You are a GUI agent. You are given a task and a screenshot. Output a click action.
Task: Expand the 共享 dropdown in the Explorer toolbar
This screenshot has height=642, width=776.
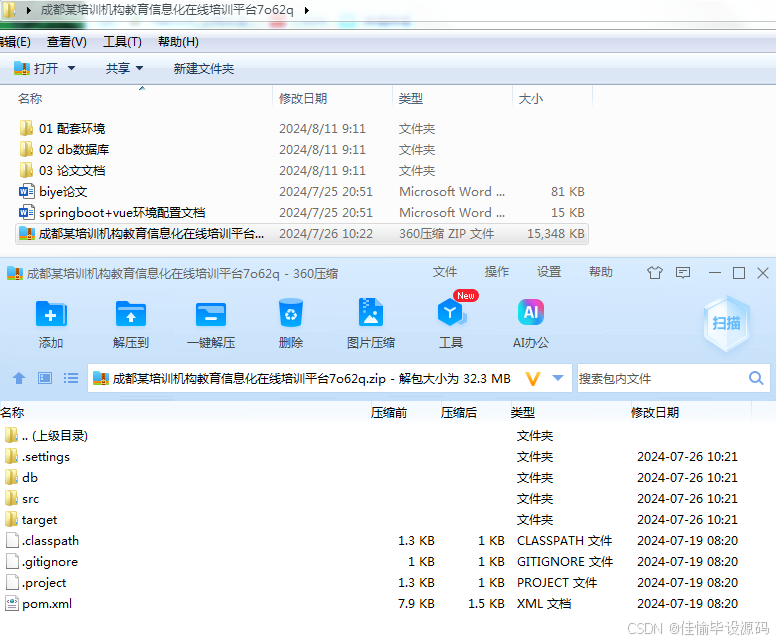[x=139, y=68]
